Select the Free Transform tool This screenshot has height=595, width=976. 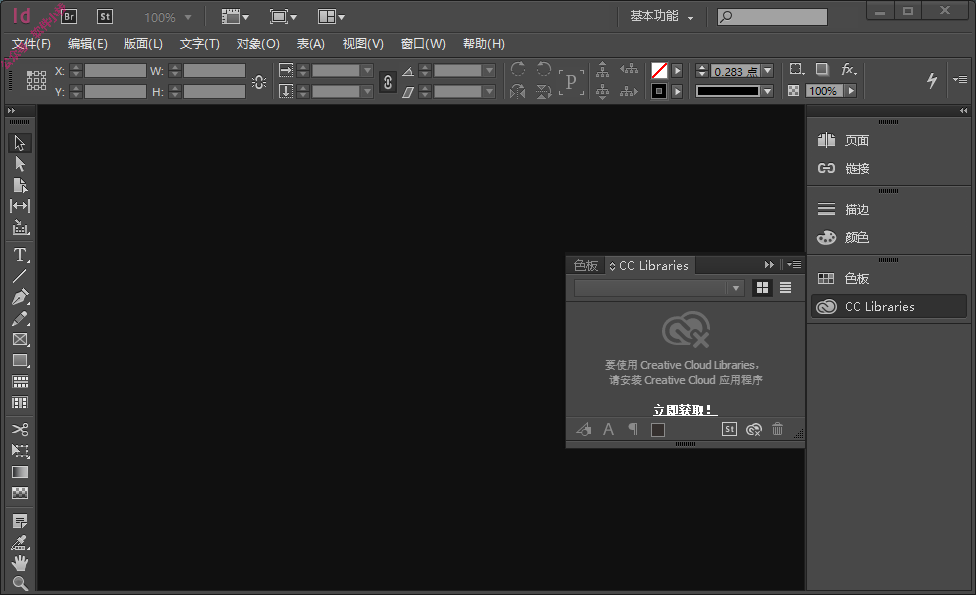20,451
